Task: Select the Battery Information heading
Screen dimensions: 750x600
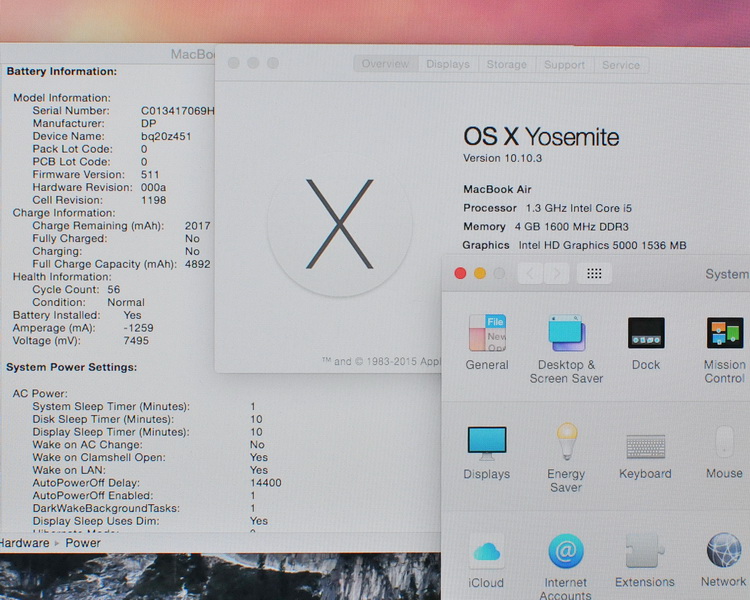Action: (62, 71)
